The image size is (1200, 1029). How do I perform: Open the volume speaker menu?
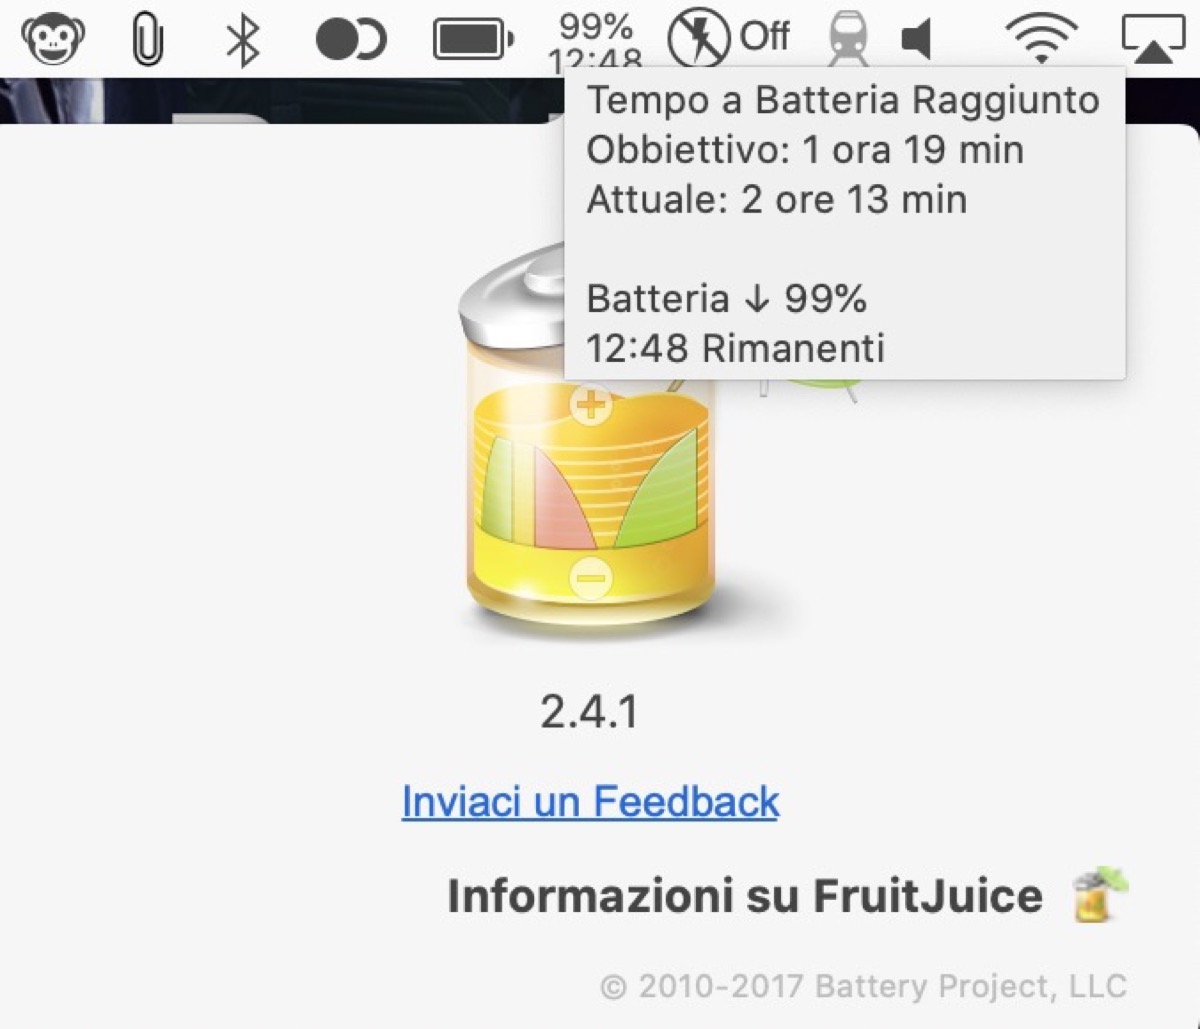coord(917,40)
